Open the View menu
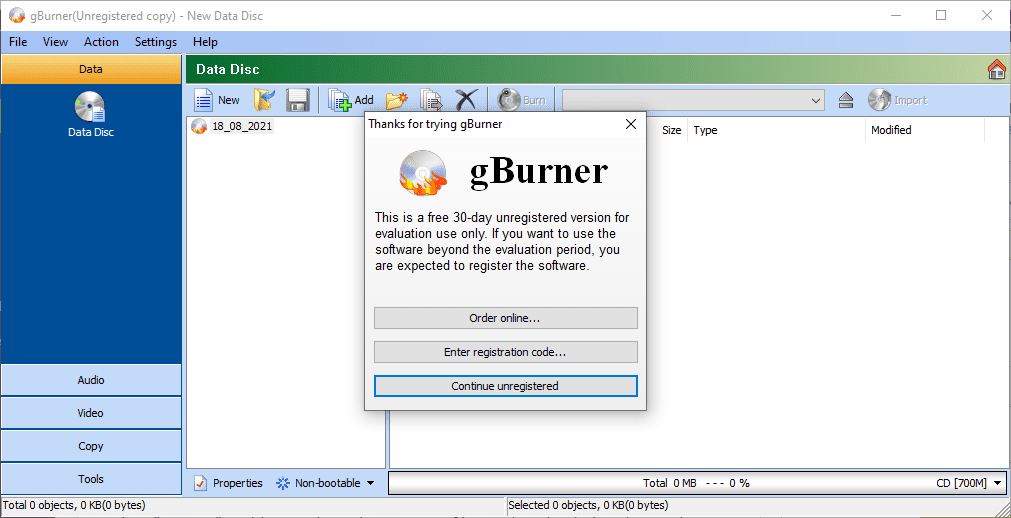 55,42
